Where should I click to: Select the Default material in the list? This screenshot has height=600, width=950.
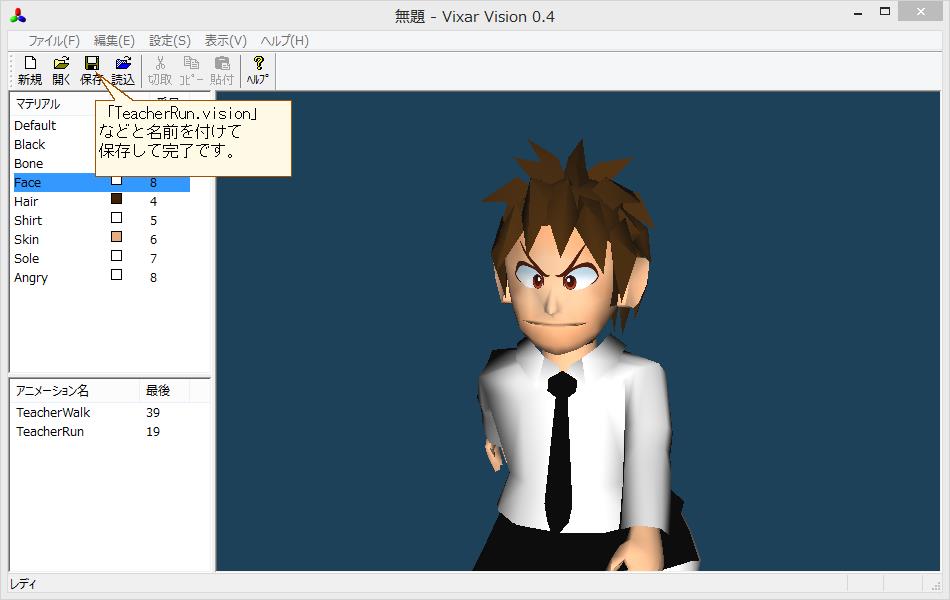34,125
